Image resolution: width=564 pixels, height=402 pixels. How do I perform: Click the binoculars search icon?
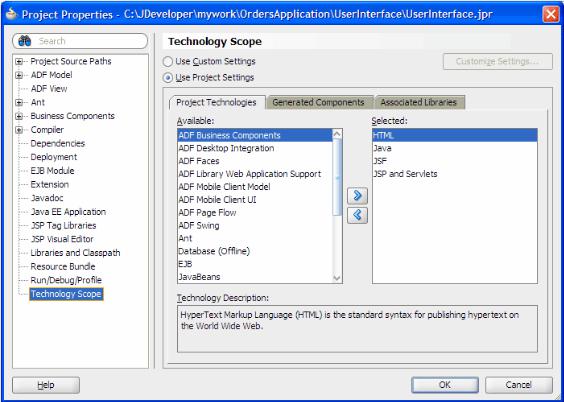click(x=24, y=41)
